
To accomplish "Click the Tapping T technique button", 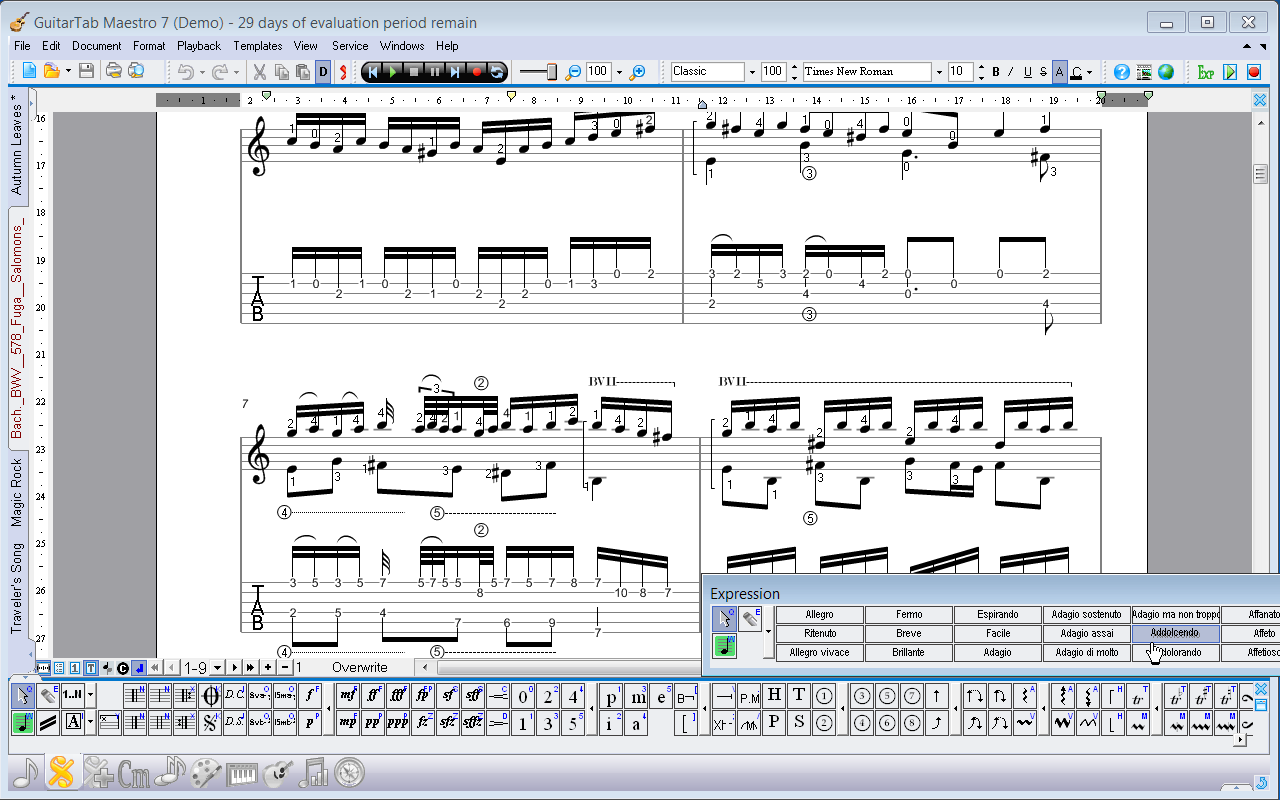I will coord(798,695).
